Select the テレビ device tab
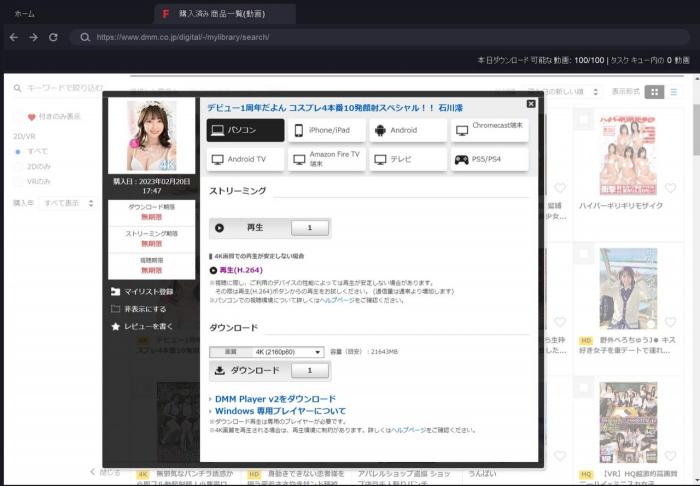This screenshot has height=486, width=700. tap(408, 159)
